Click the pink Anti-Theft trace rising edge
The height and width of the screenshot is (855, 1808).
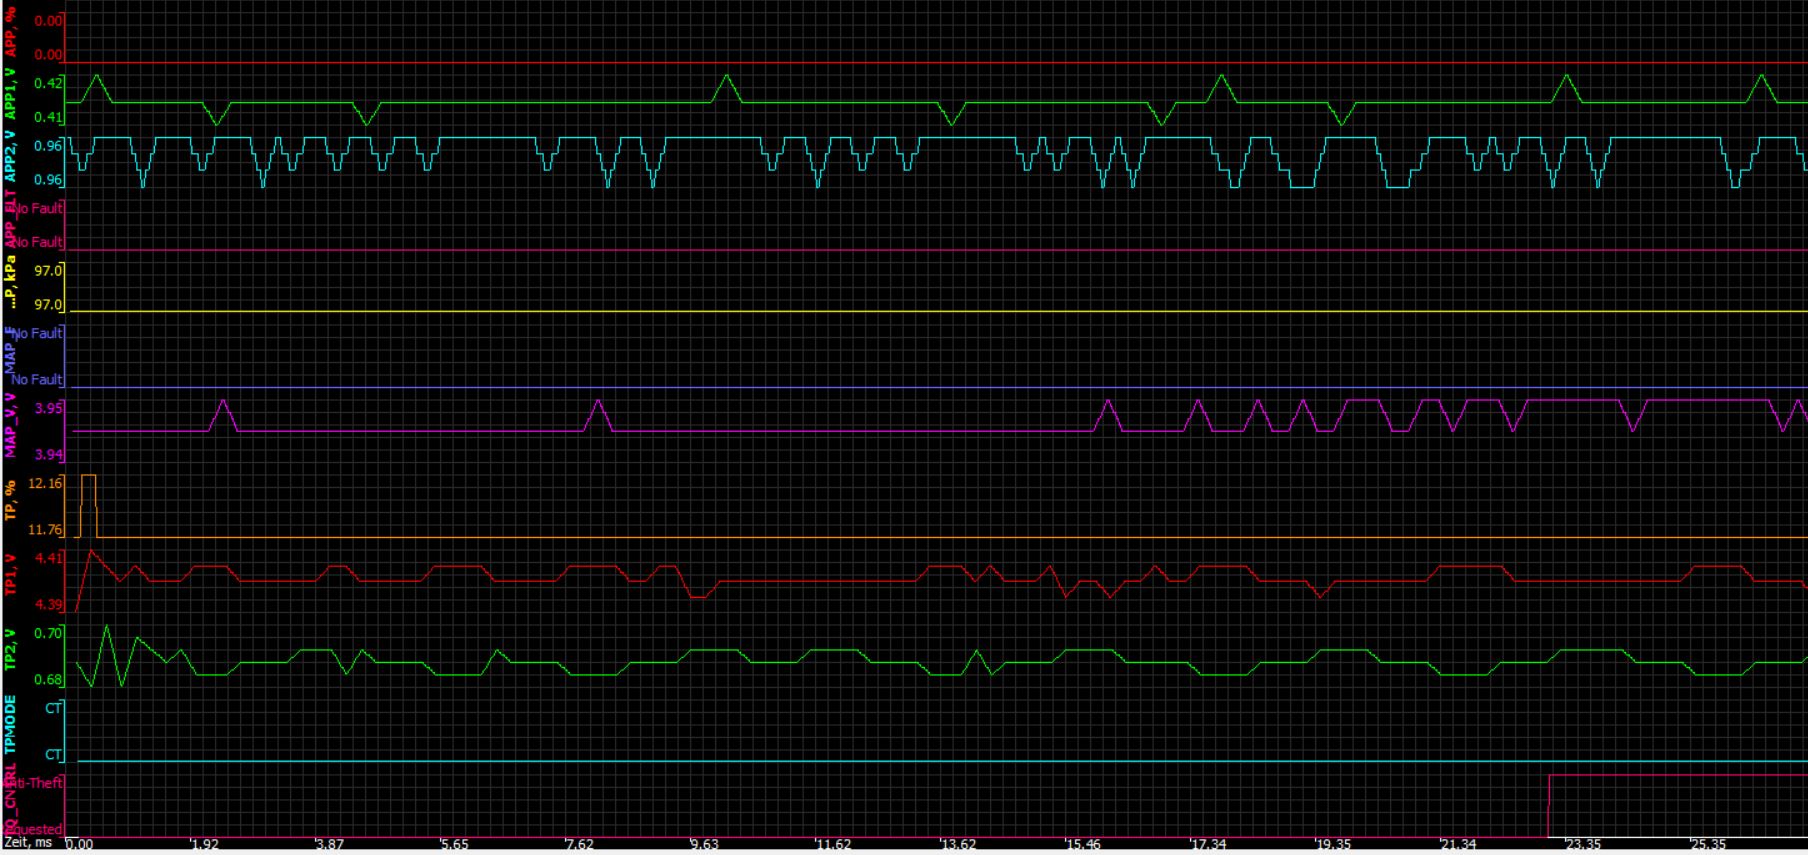click(x=1549, y=805)
